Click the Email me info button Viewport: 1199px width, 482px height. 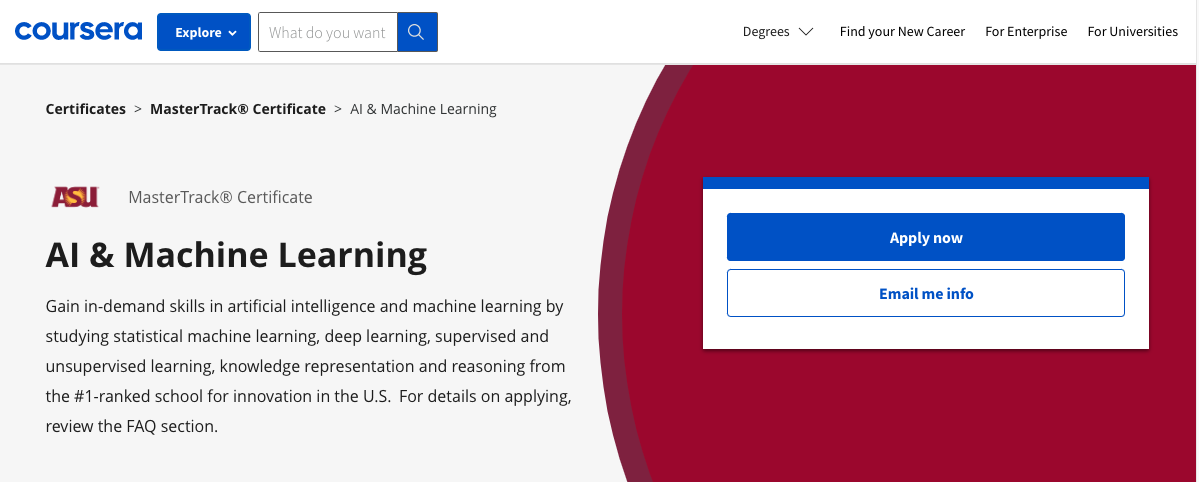tap(925, 293)
